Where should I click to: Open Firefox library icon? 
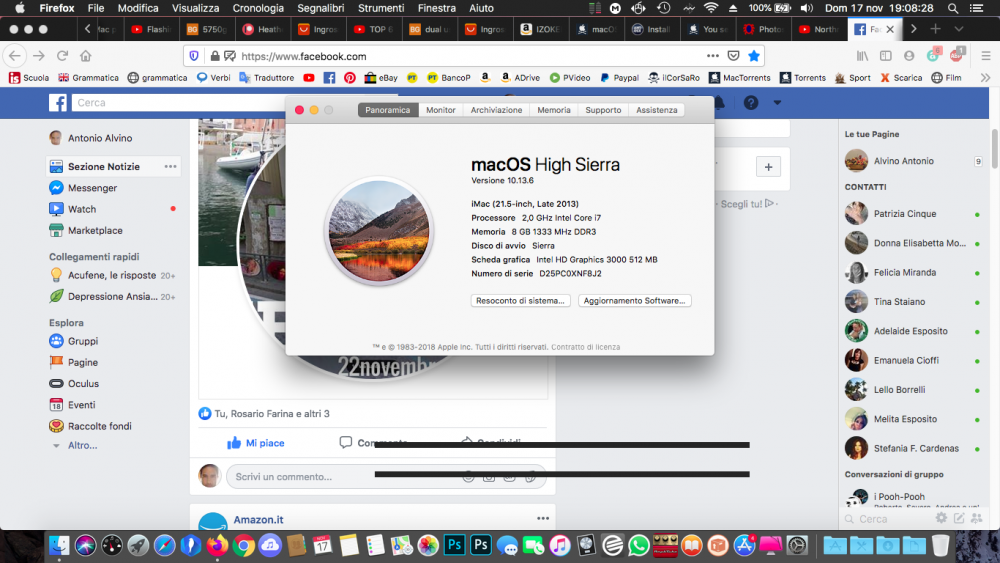862,56
